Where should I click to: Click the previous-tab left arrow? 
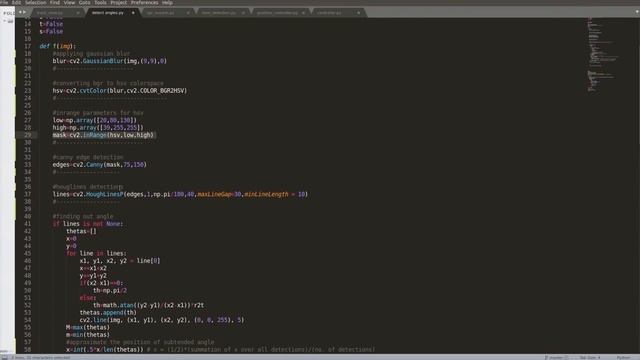click(x=20, y=12)
